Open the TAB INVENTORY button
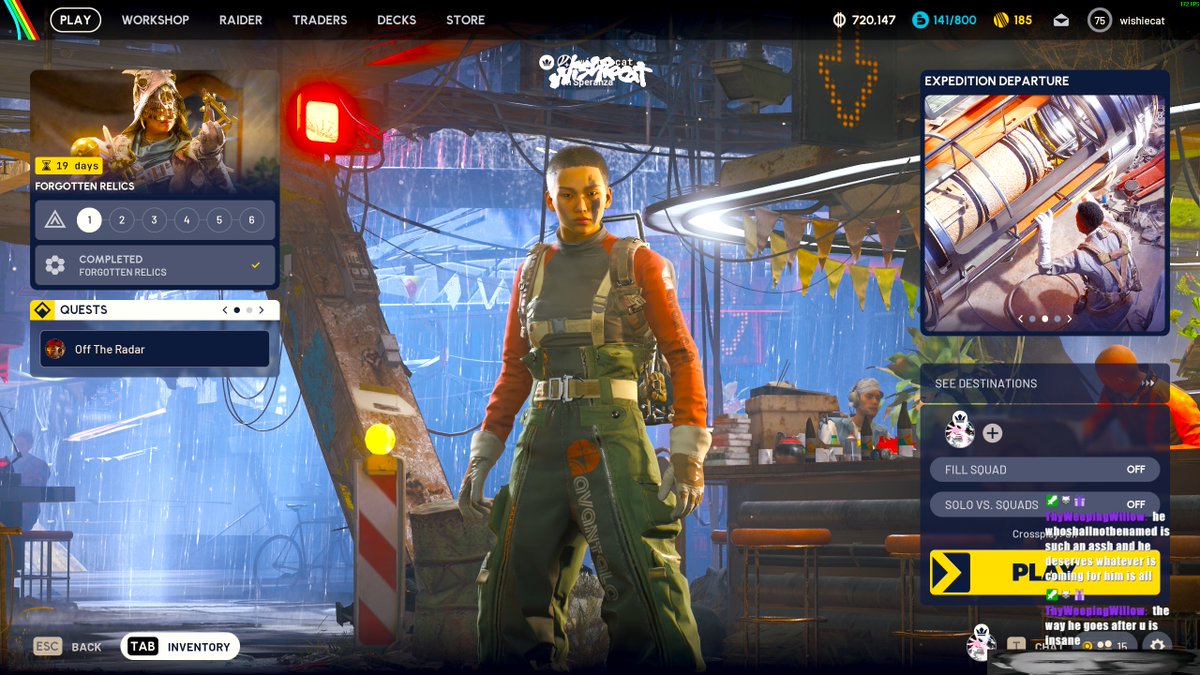 coord(180,647)
